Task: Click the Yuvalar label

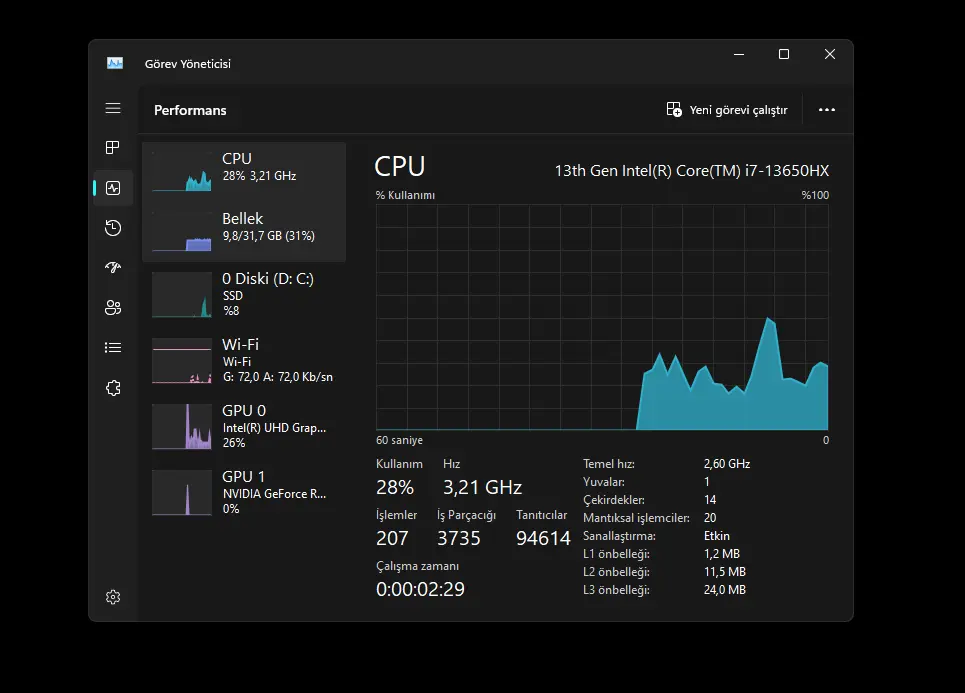Action: pos(604,482)
